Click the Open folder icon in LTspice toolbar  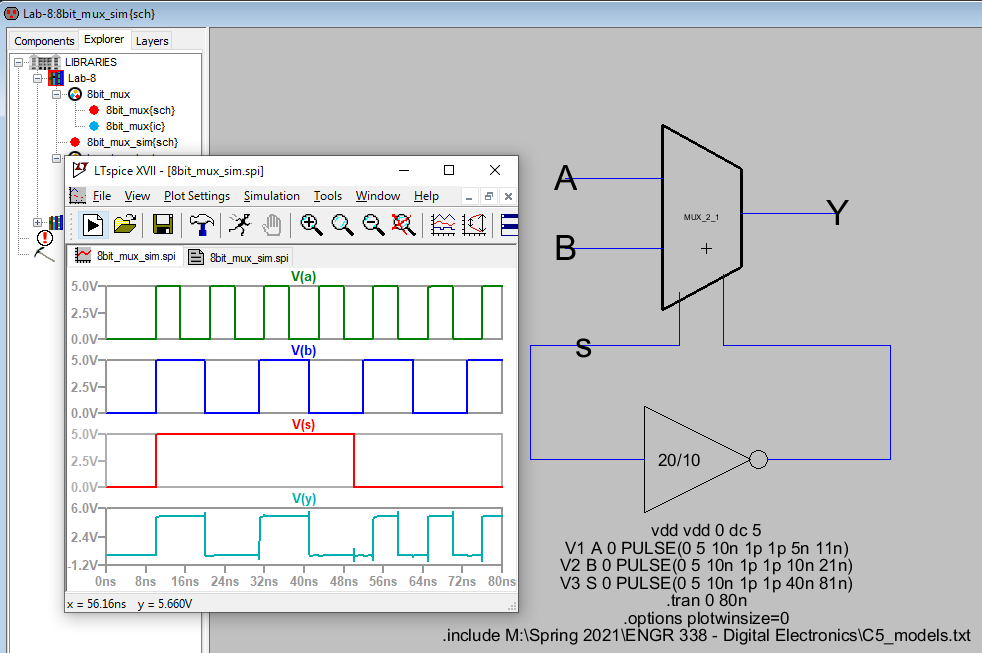pyautogui.click(x=125, y=225)
